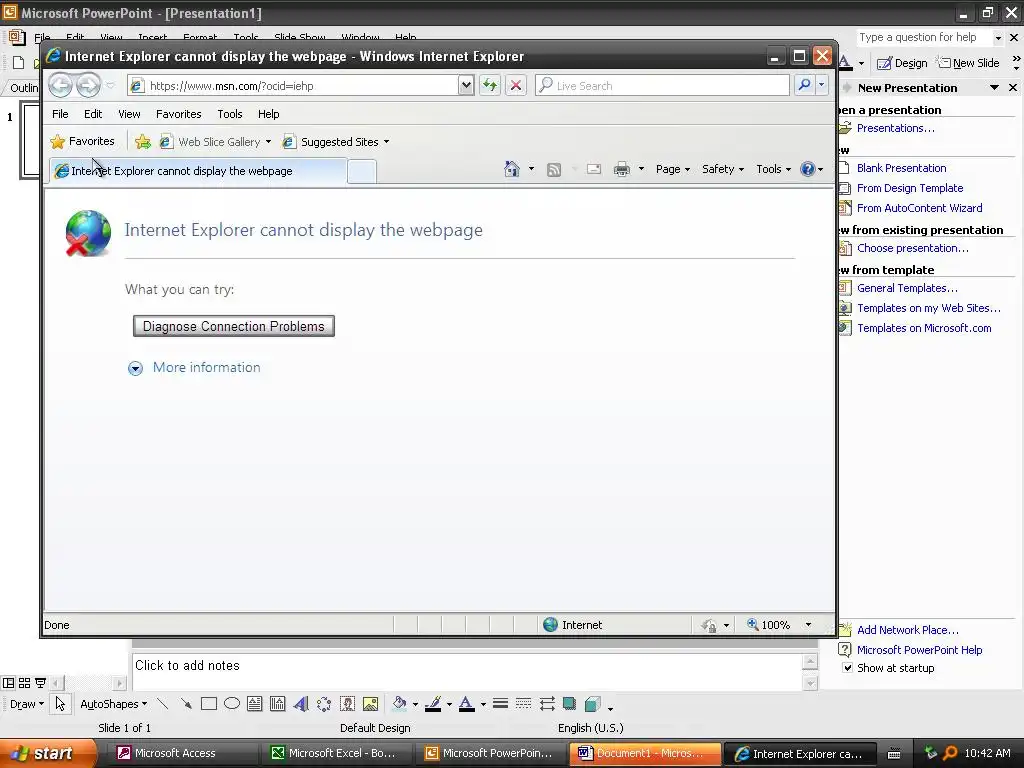Open the Suggested Sites dropdown

coord(387,142)
